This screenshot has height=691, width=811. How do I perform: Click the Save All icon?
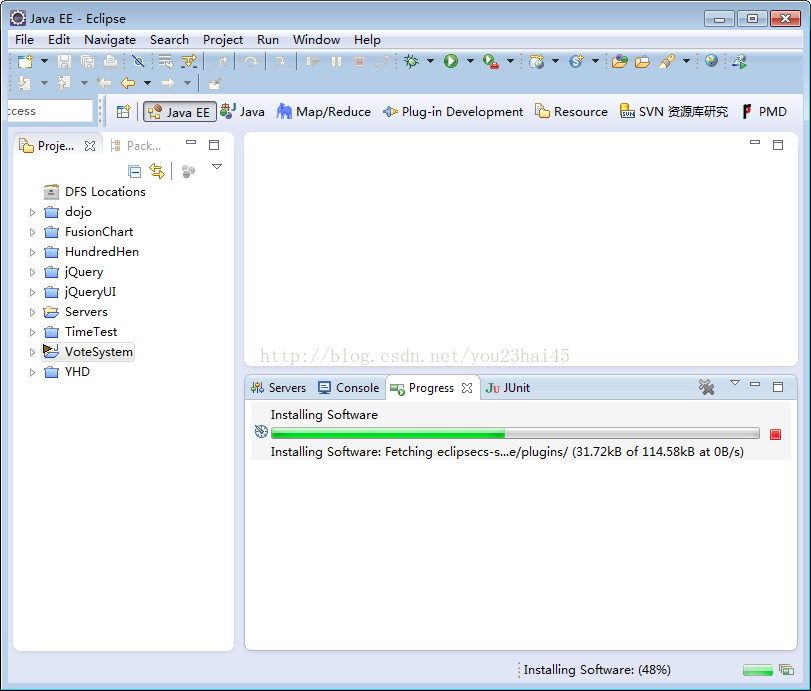pyautogui.click(x=87, y=62)
